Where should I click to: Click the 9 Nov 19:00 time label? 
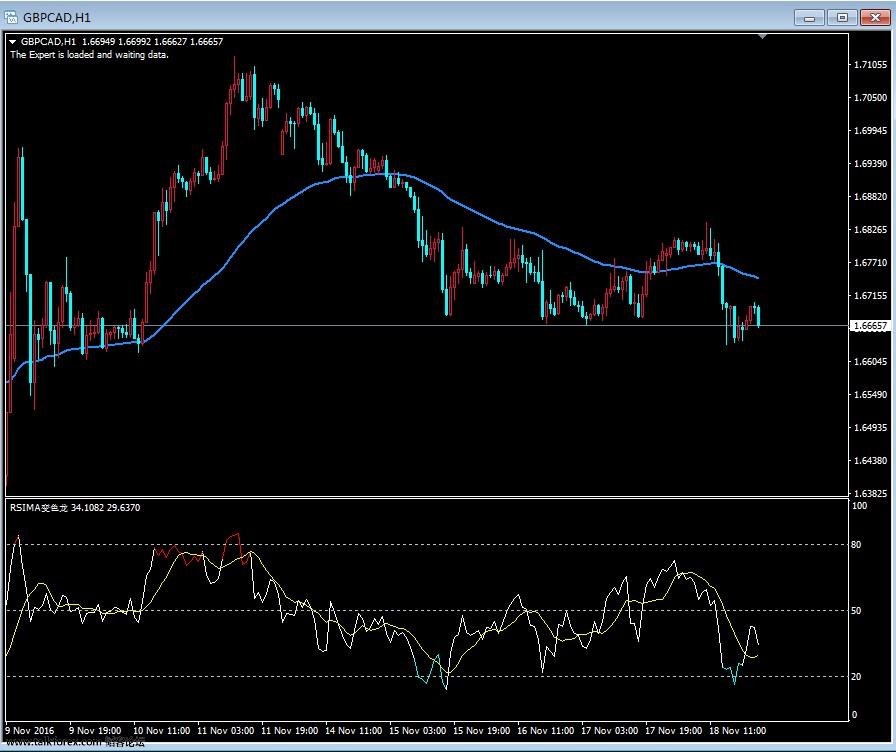95,730
